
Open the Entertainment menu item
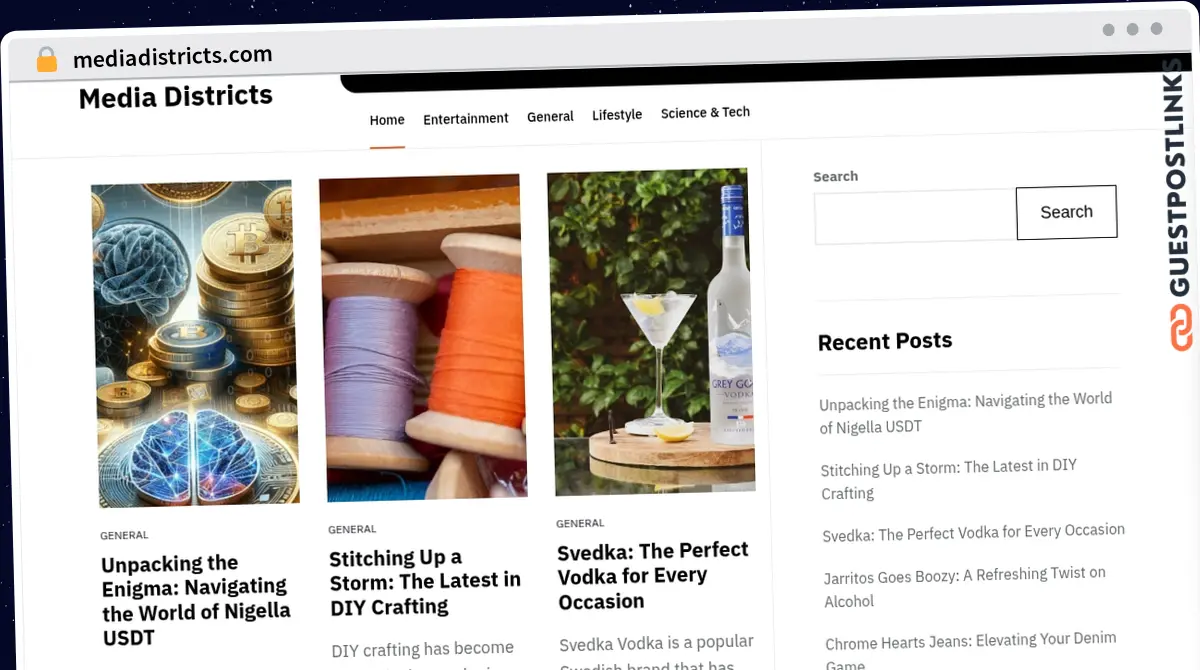466,118
